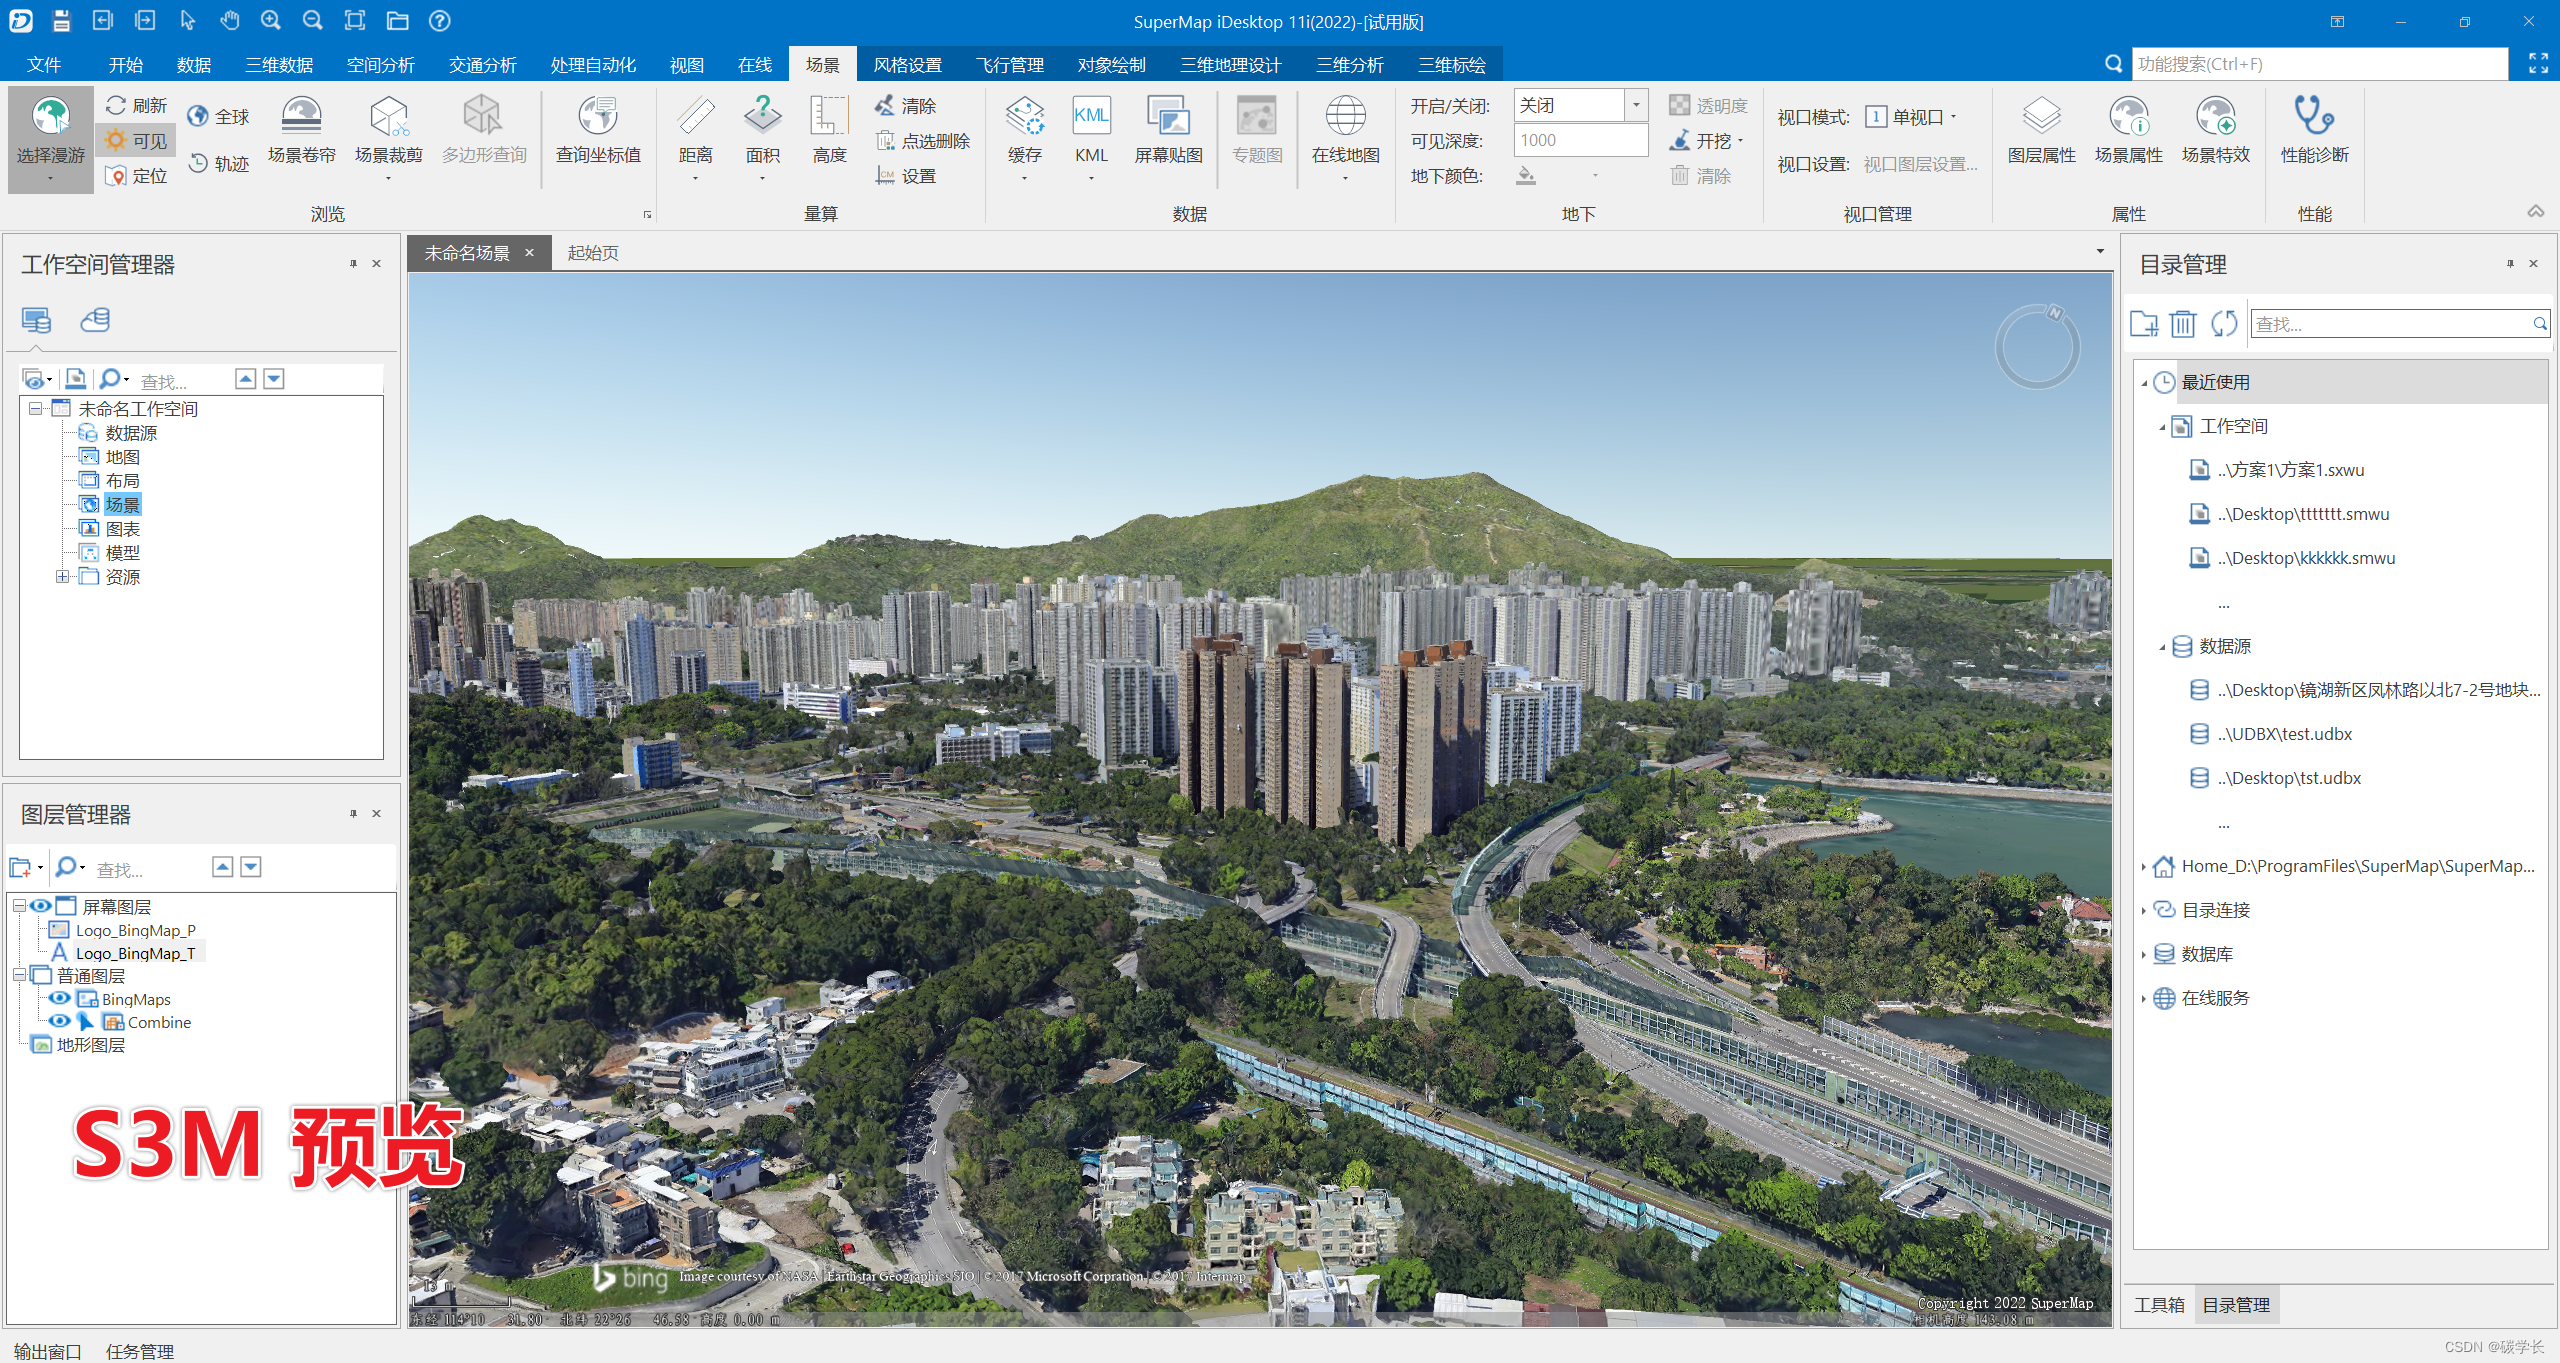Open 场景特效 scene effects

pos(2215,130)
